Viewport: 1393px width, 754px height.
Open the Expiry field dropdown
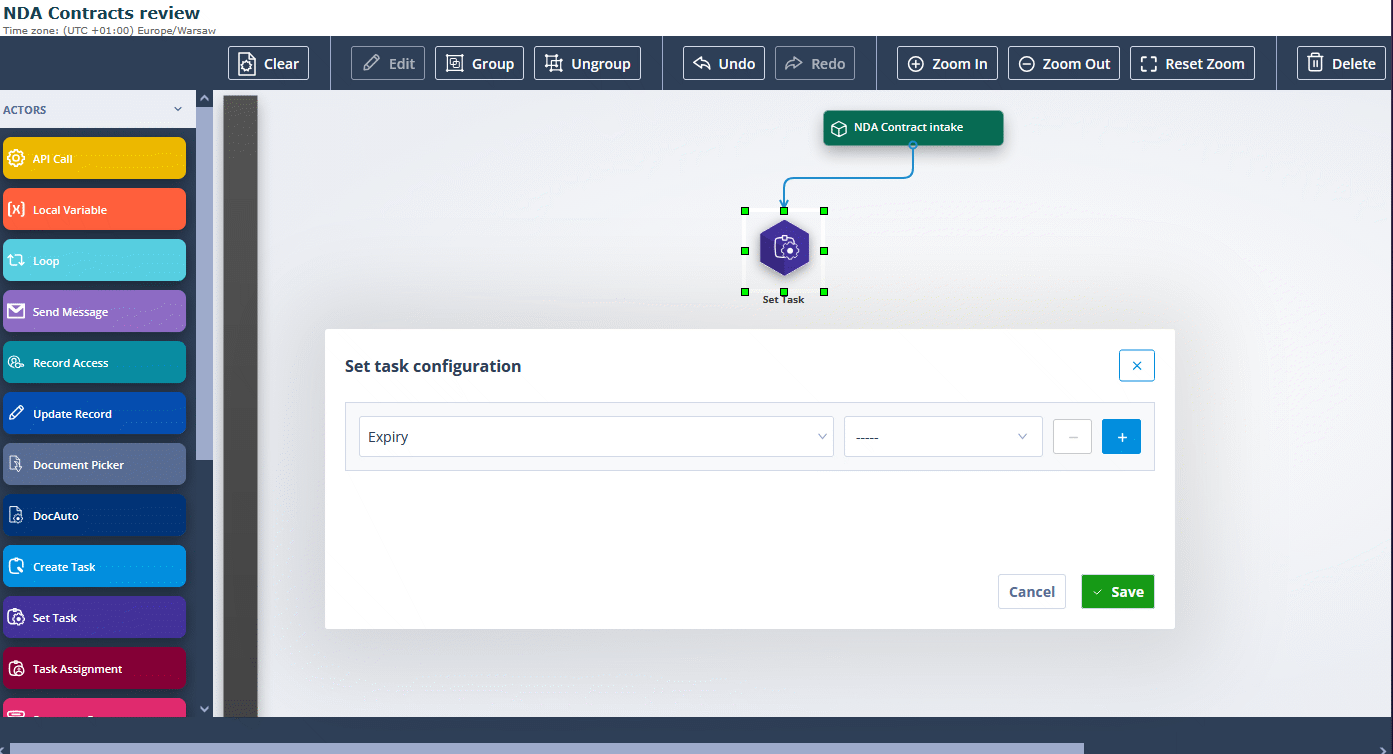(596, 437)
